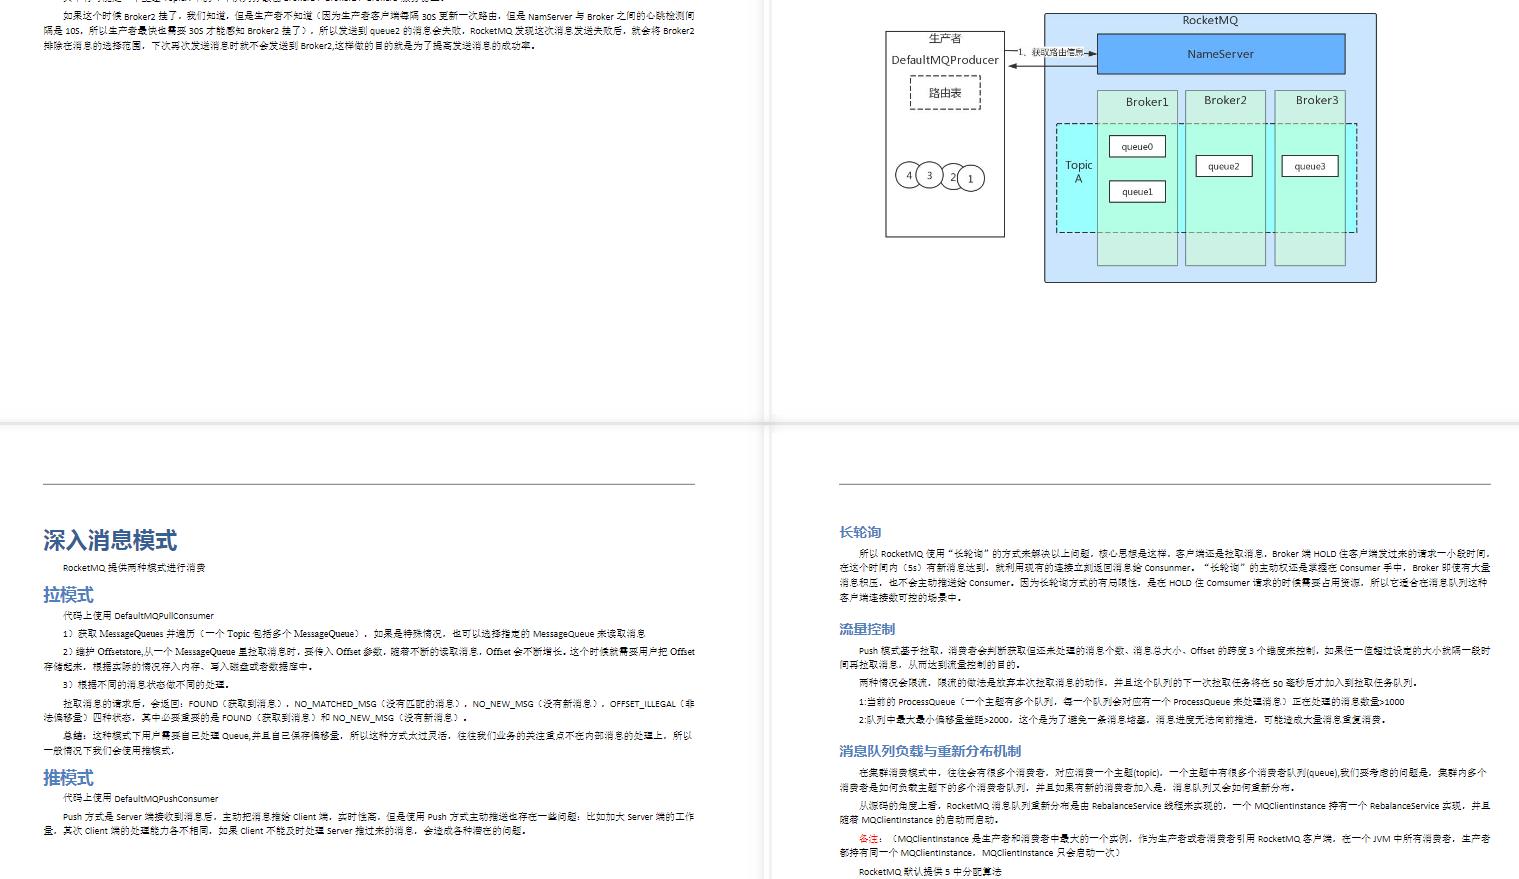Select the line RocketMQ 默认提供 5 中分配算法
Screen dimensions: 1519x879
click(930, 872)
